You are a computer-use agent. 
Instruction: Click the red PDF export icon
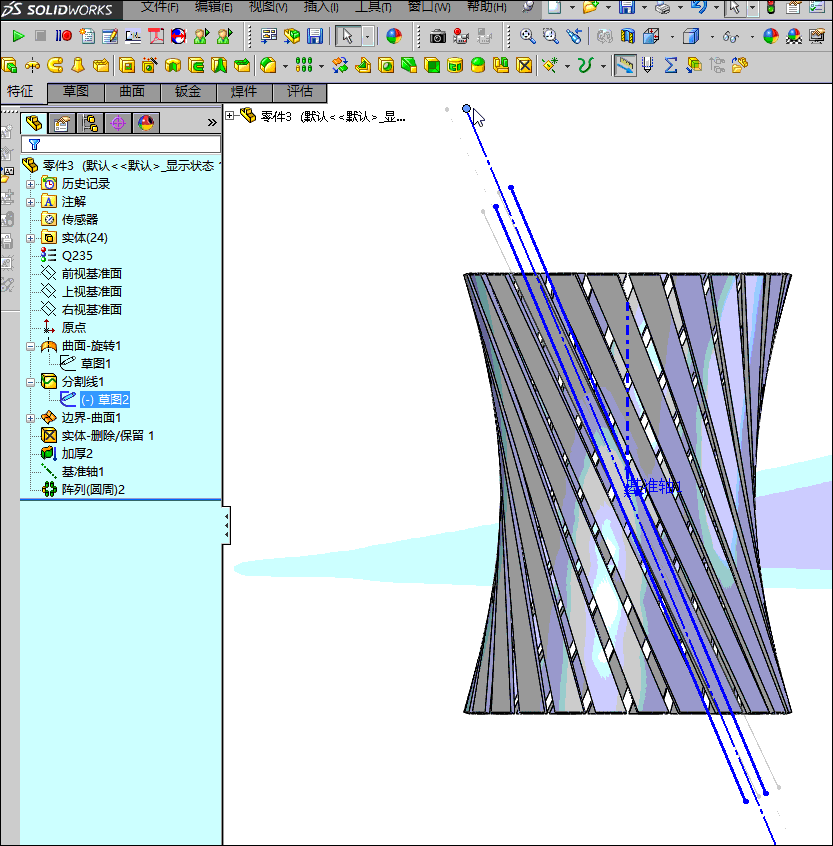[x=156, y=36]
